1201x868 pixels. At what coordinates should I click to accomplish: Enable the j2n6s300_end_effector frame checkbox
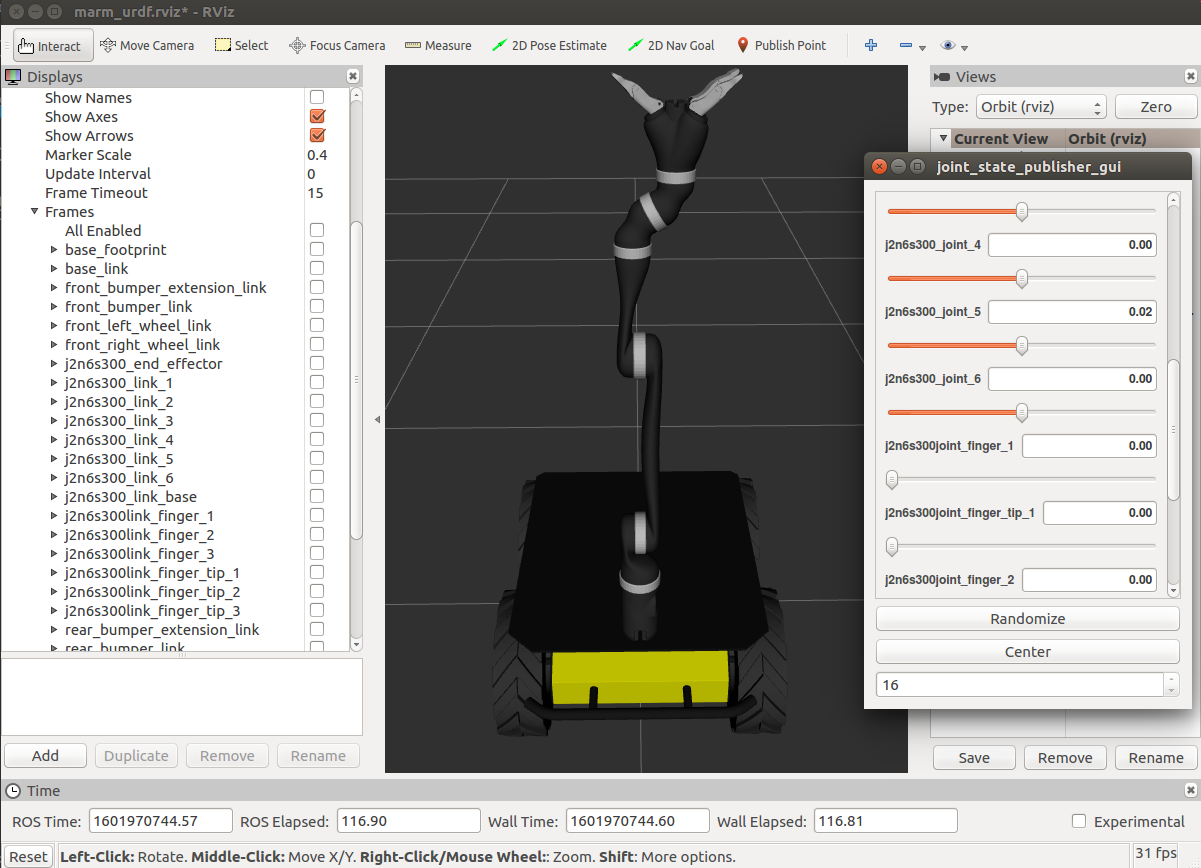[317, 363]
